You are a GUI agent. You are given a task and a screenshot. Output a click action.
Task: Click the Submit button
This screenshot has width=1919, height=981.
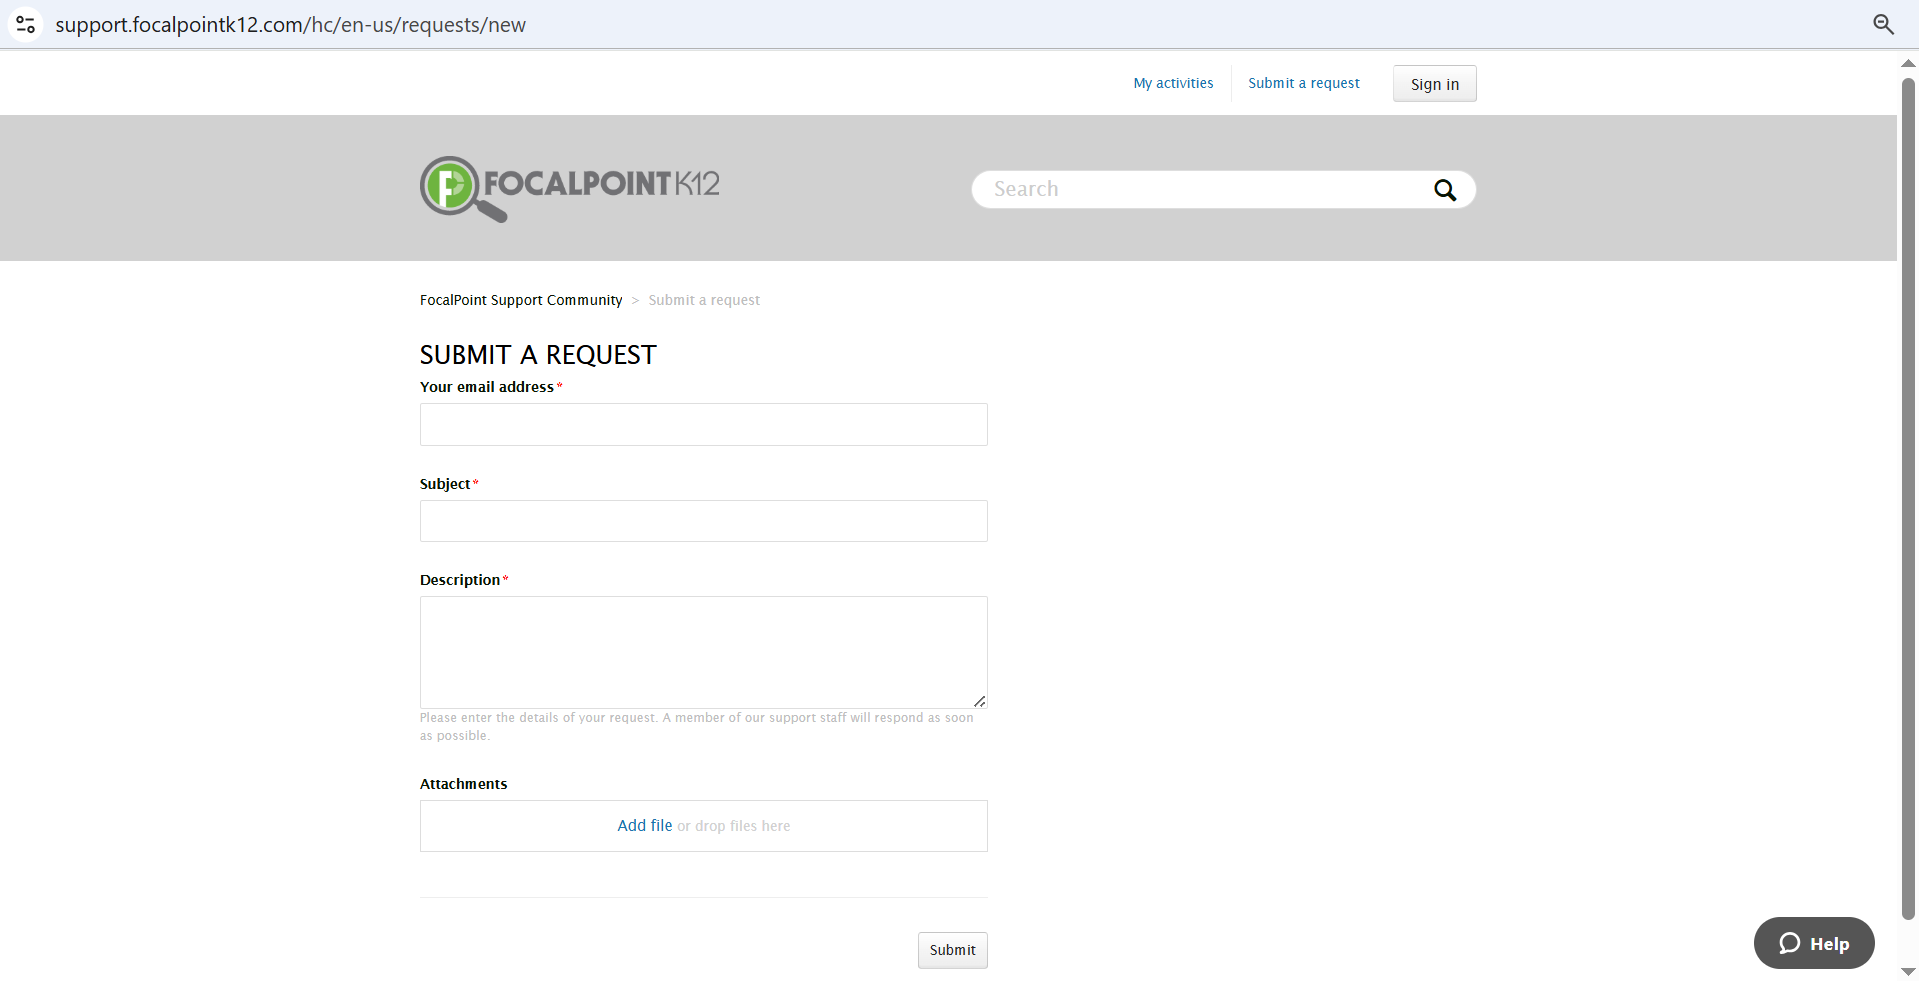pyautogui.click(x=953, y=950)
